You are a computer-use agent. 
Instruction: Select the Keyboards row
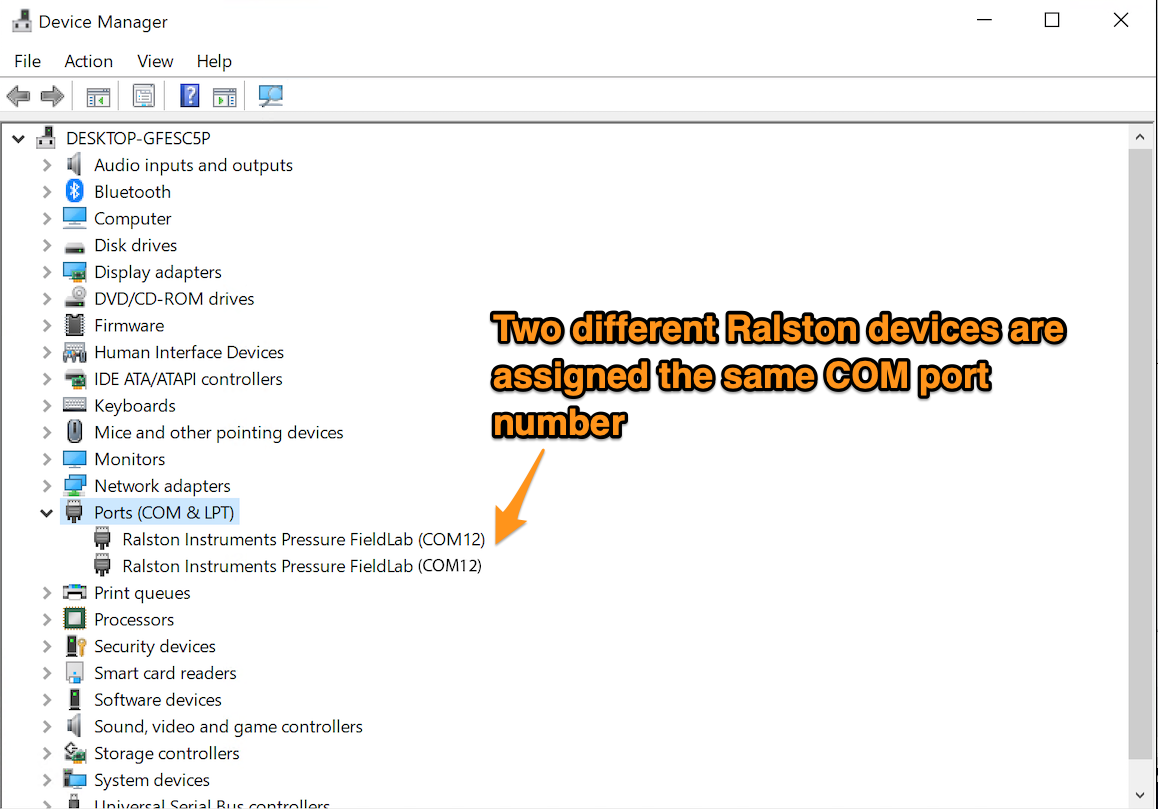(x=135, y=406)
